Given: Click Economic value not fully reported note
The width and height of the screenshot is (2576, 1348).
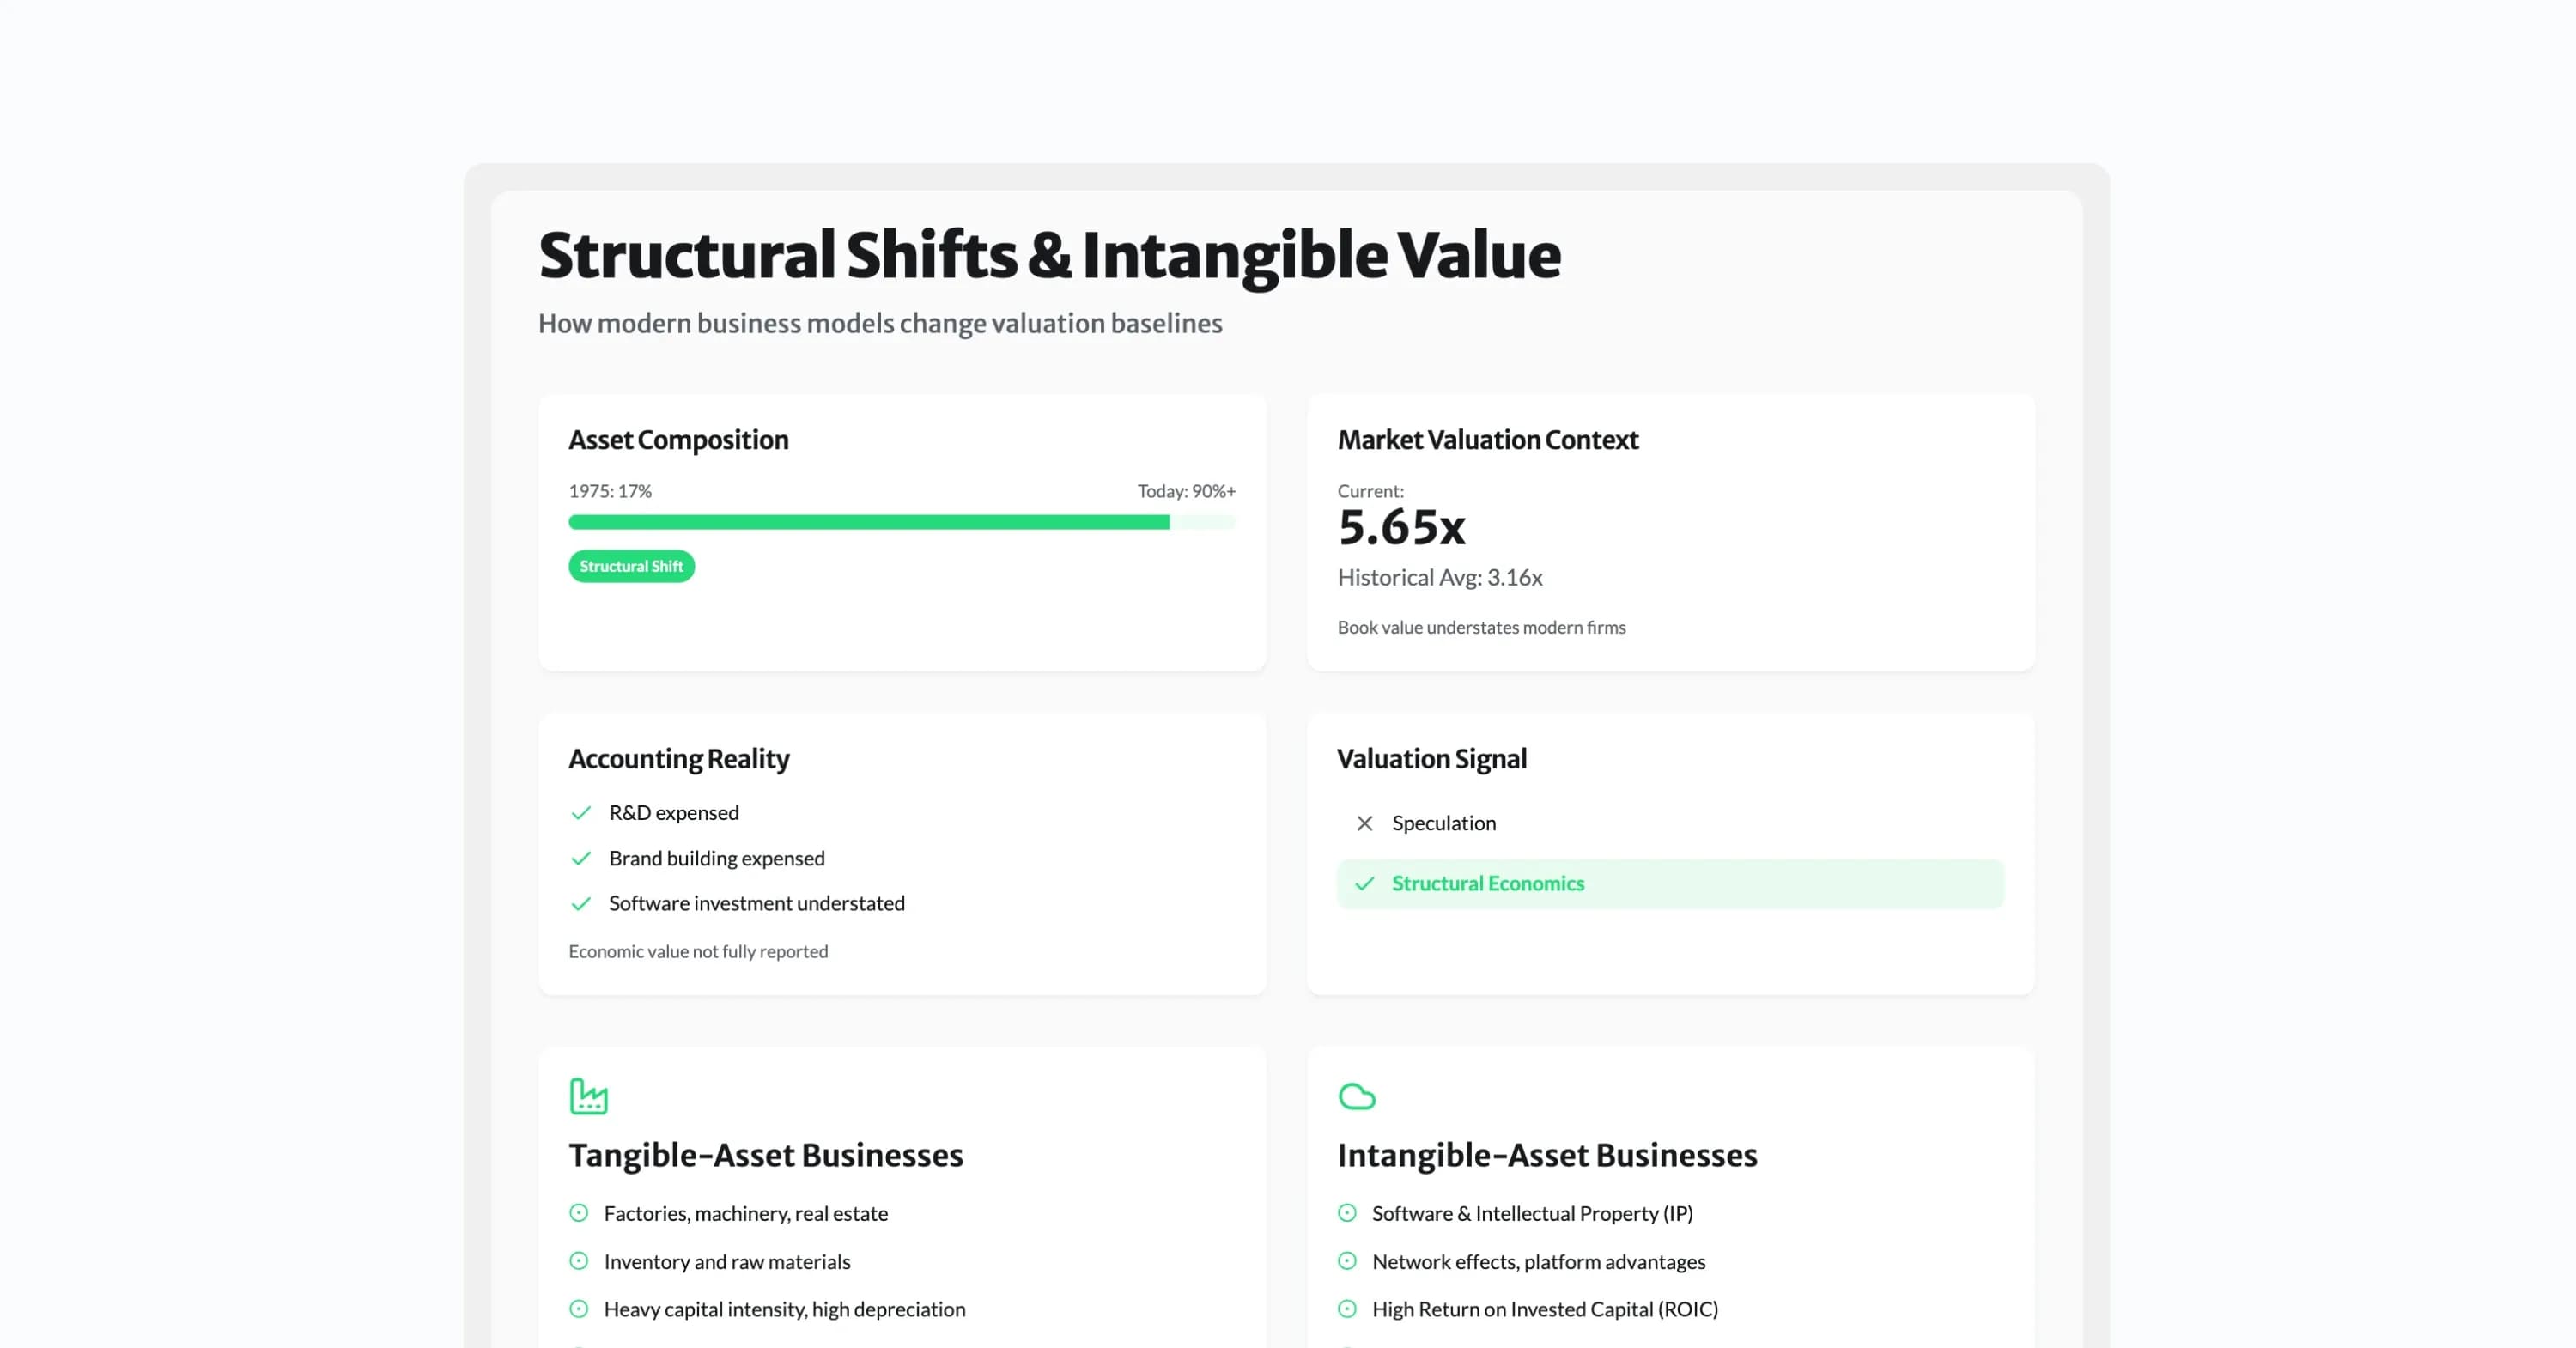Looking at the screenshot, I should click(698, 952).
